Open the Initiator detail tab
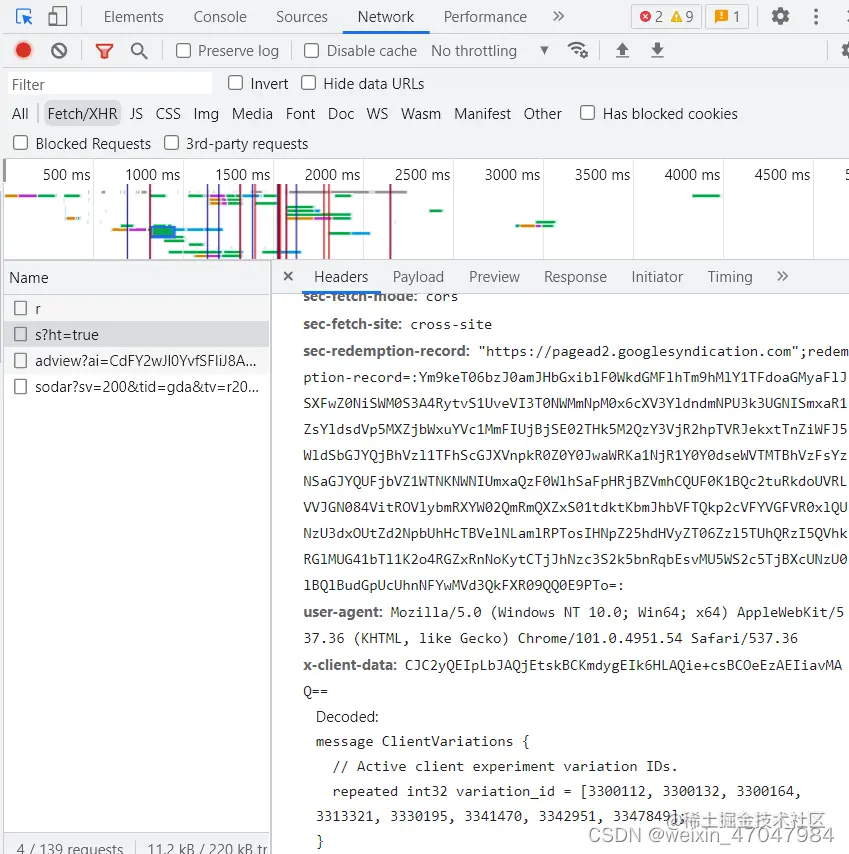This screenshot has height=854, width=849. click(657, 277)
